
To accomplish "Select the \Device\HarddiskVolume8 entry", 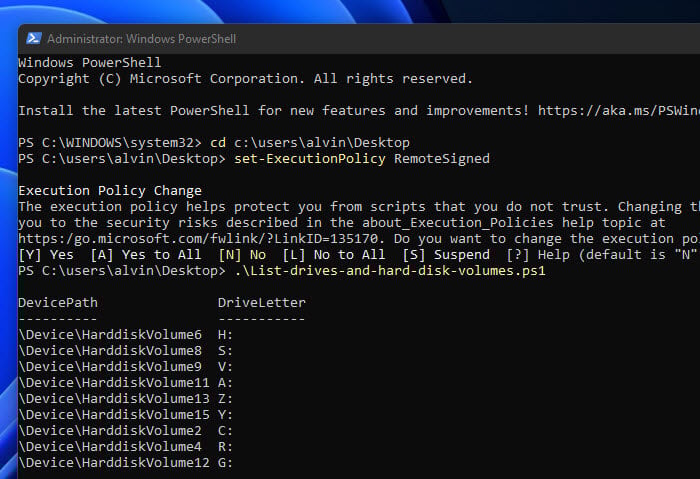I will [110, 351].
